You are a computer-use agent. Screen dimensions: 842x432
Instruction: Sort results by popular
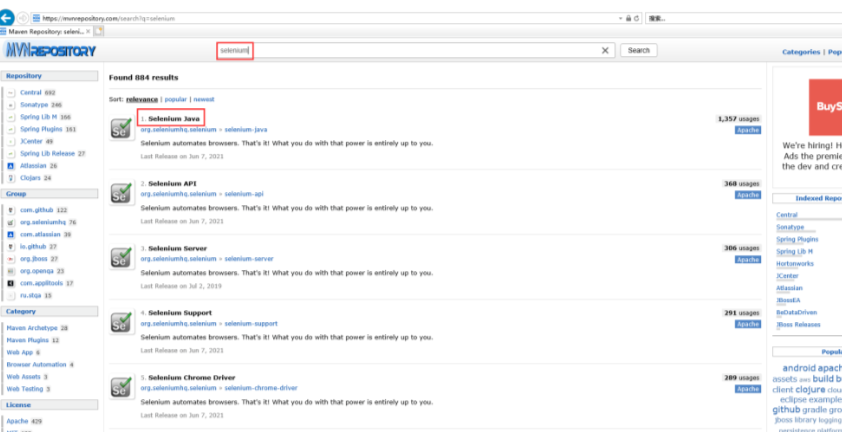176,99
